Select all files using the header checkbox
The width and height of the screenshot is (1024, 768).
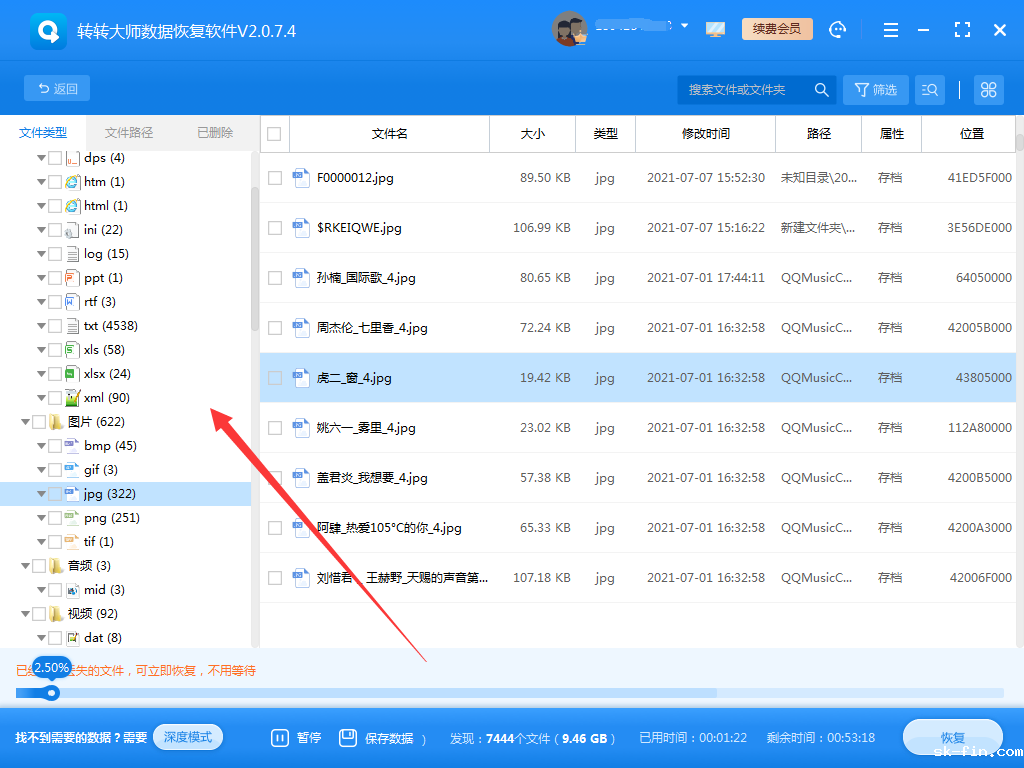click(274, 133)
